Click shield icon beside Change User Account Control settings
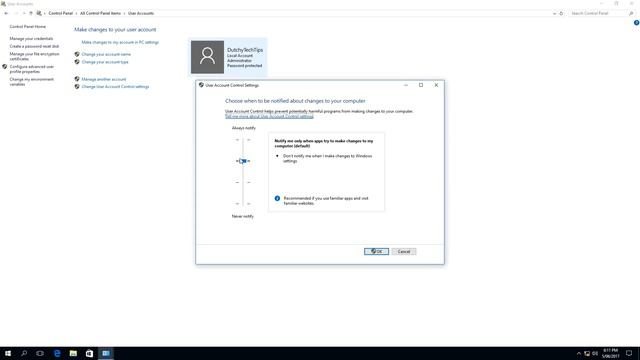Screen dimensions: 640x360 click(x=77, y=87)
